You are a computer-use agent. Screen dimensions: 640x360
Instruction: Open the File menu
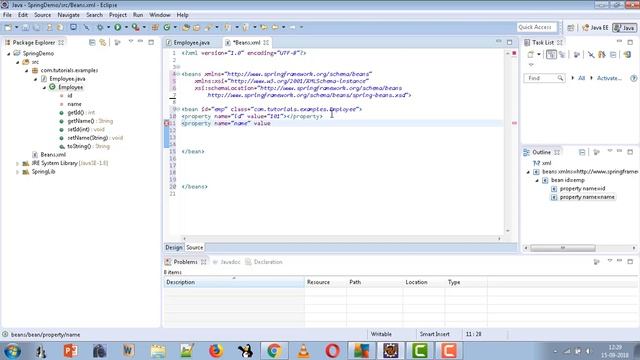[x=7, y=15]
